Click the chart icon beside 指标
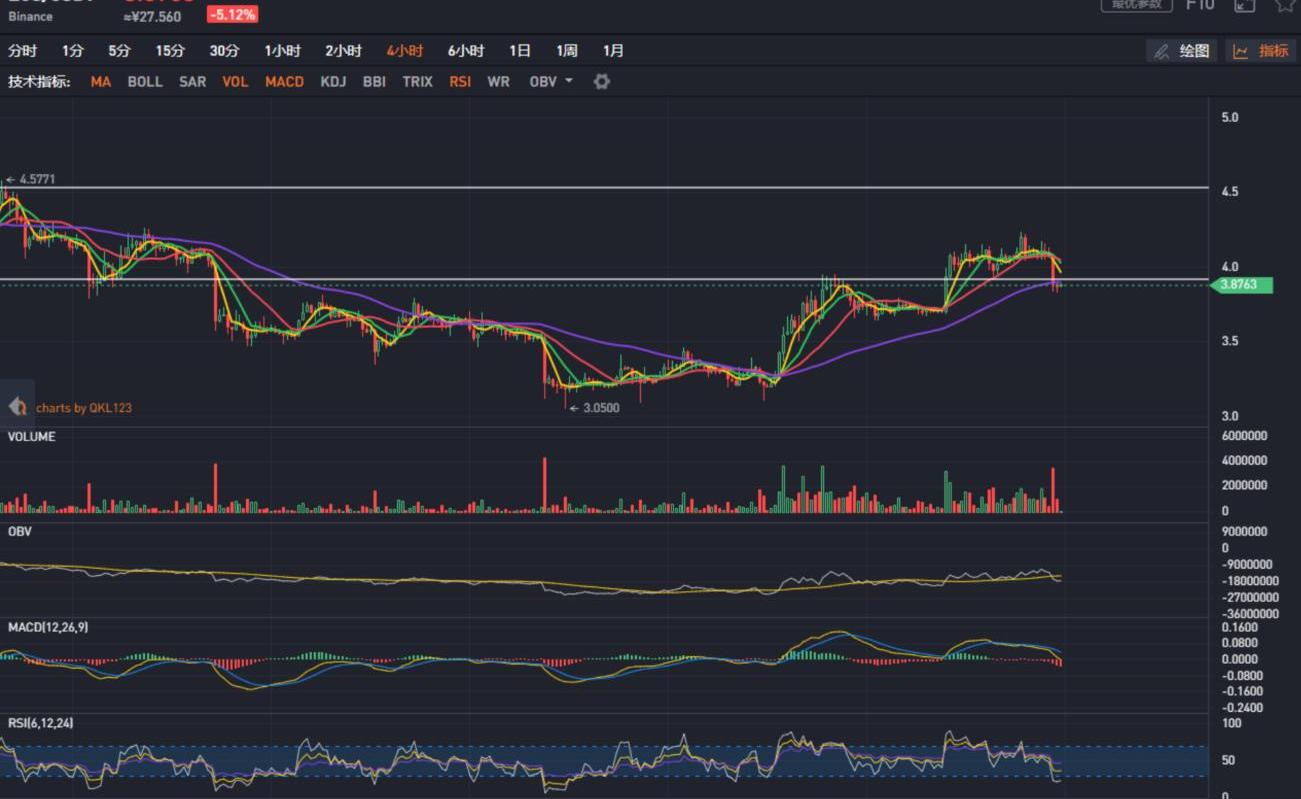 pyautogui.click(x=1240, y=51)
